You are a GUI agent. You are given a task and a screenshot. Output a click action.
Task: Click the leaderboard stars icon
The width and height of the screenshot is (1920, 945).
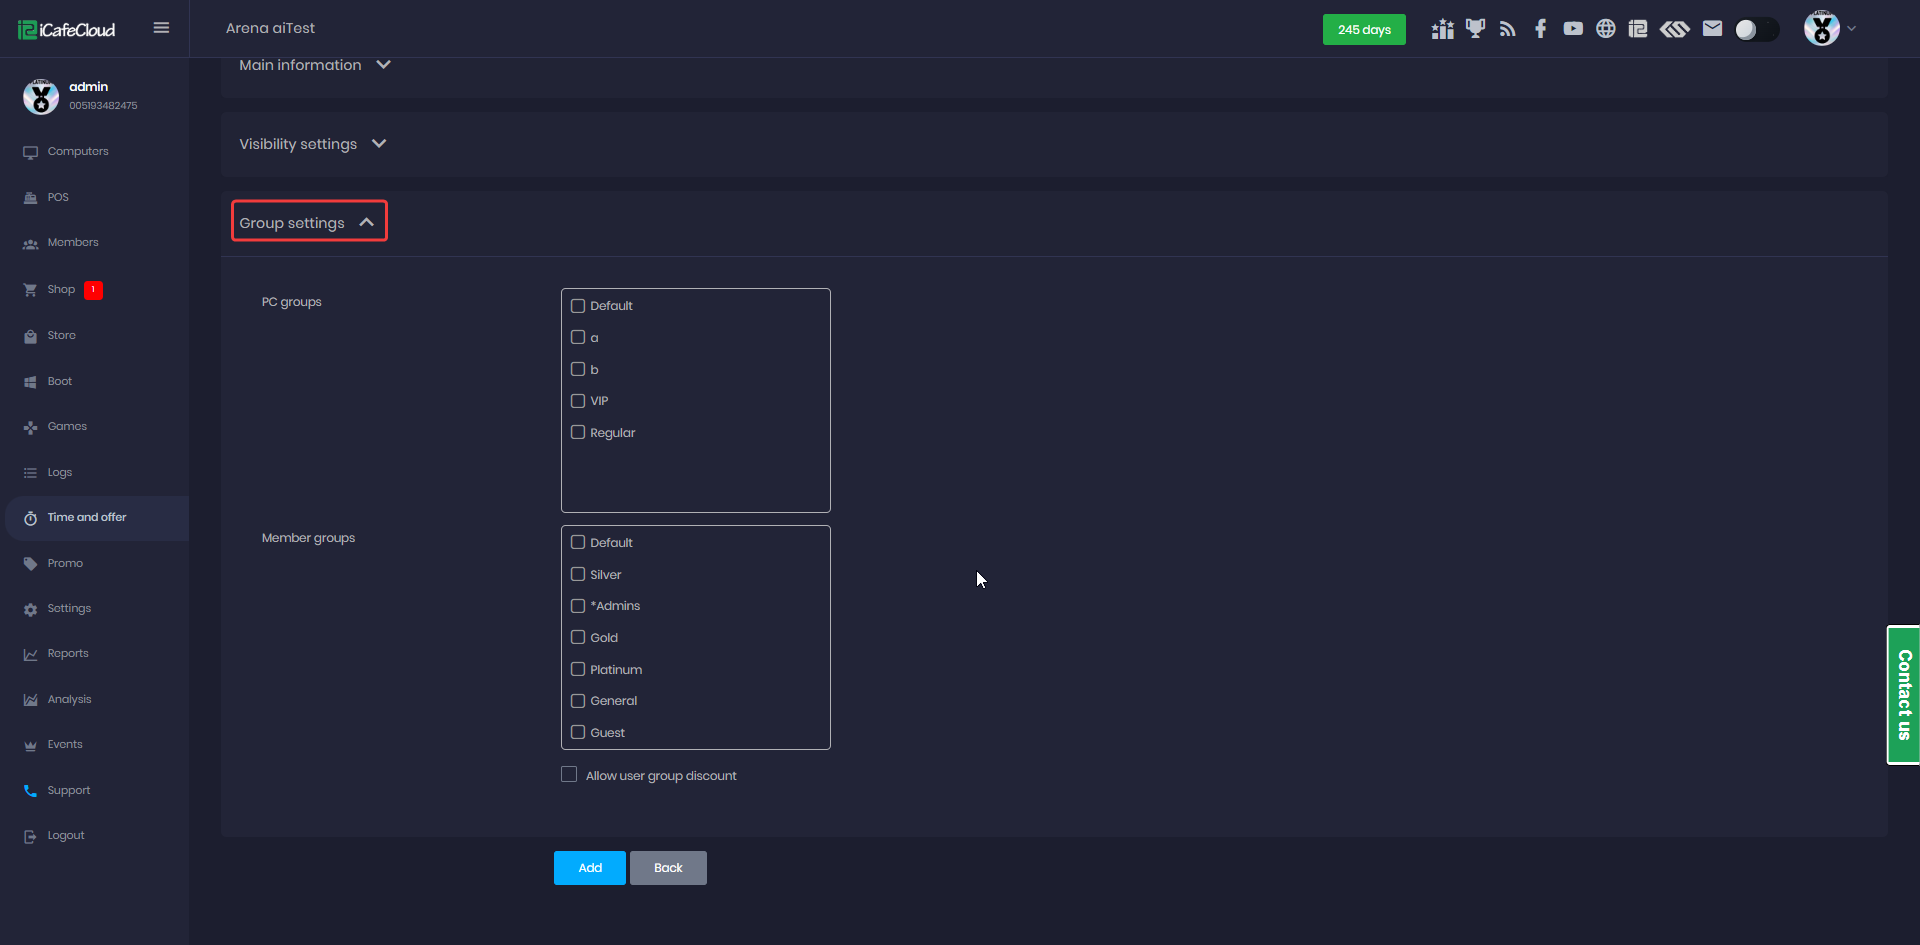point(1442,29)
